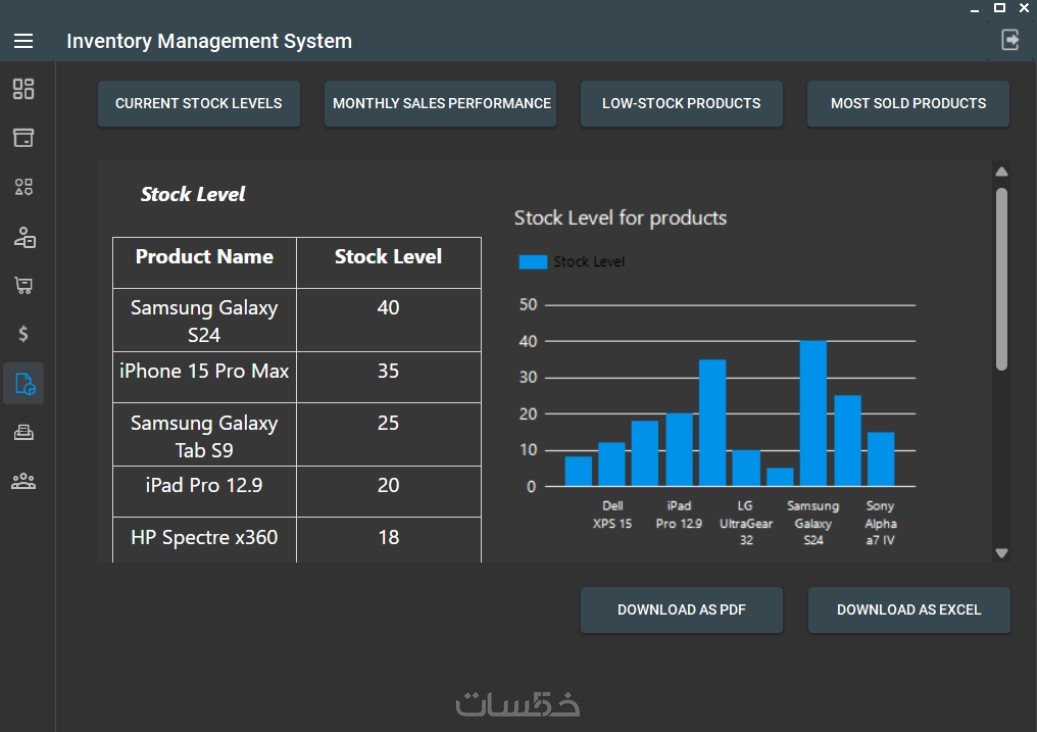Viewport: 1037px width, 732px height.
Task: Open the categories shapes icon in sidebar
Action: pos(23,186)
